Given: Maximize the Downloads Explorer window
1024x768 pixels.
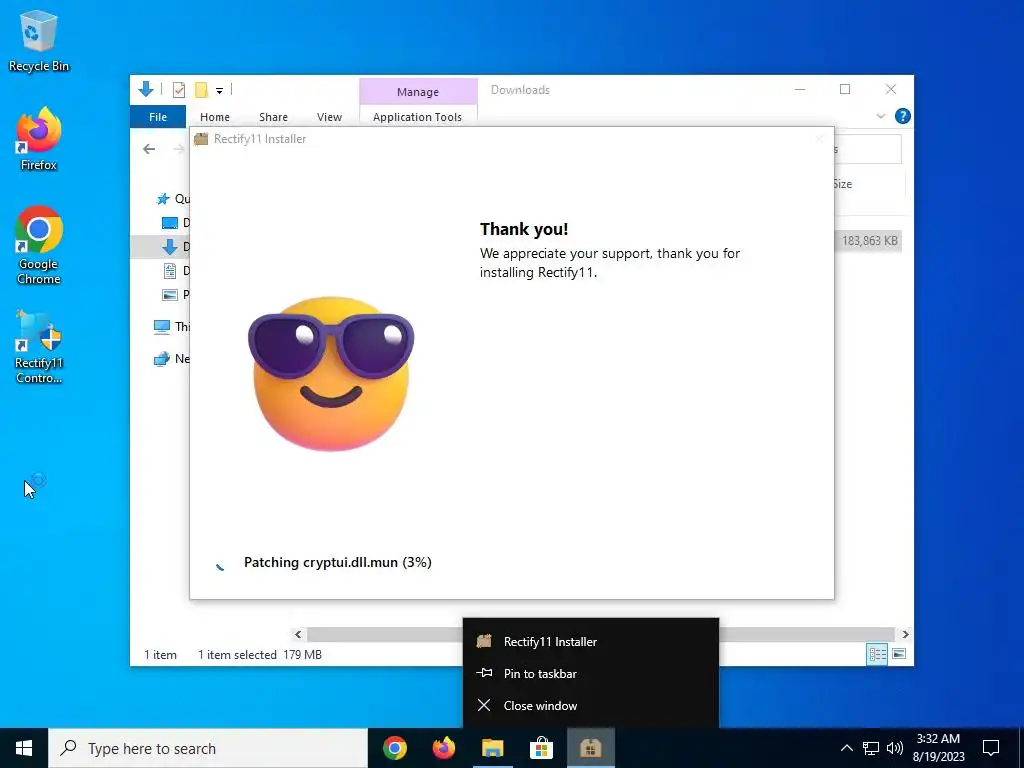Looking at the screenshot, I should 845,89.
